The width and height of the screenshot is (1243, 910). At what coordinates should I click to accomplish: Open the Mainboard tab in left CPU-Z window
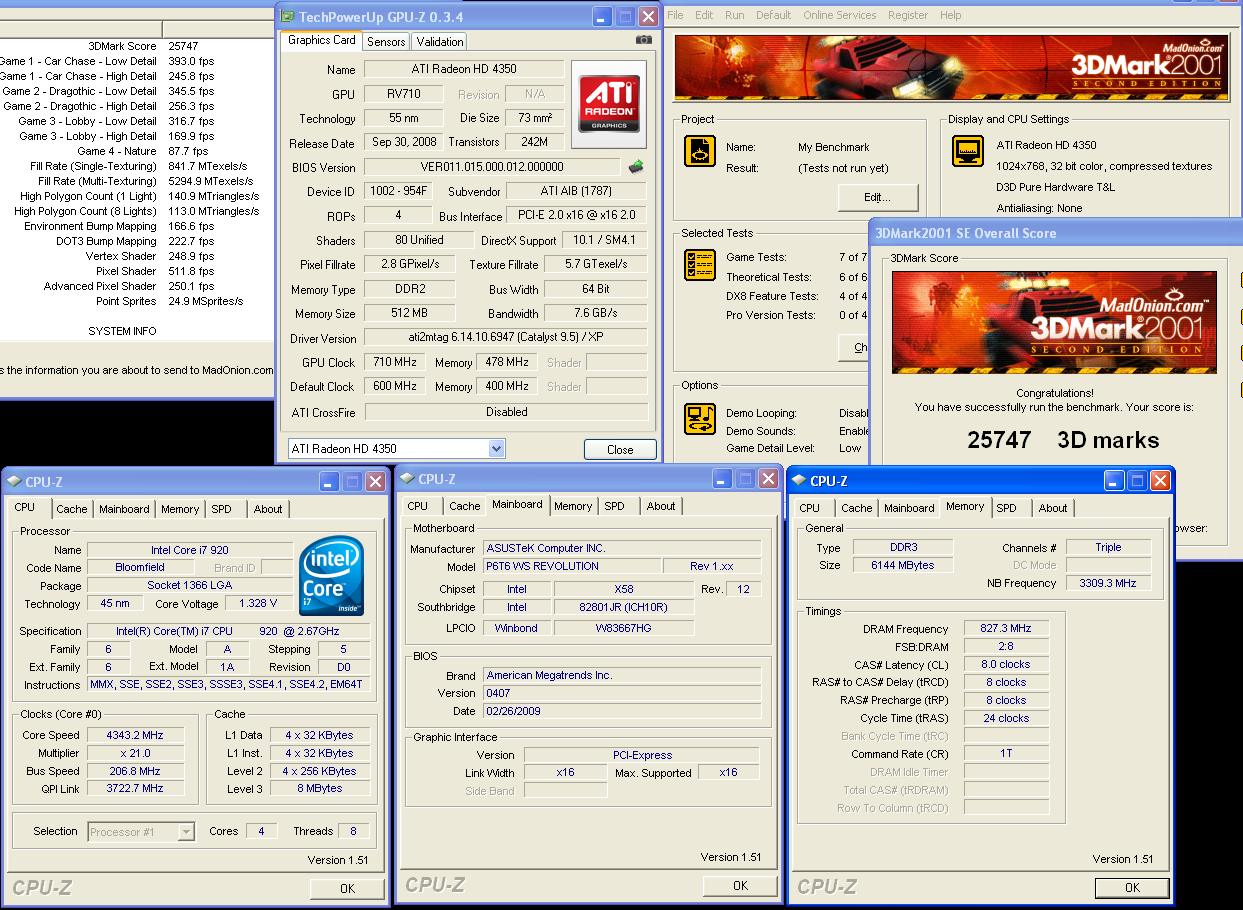[124, 509]
